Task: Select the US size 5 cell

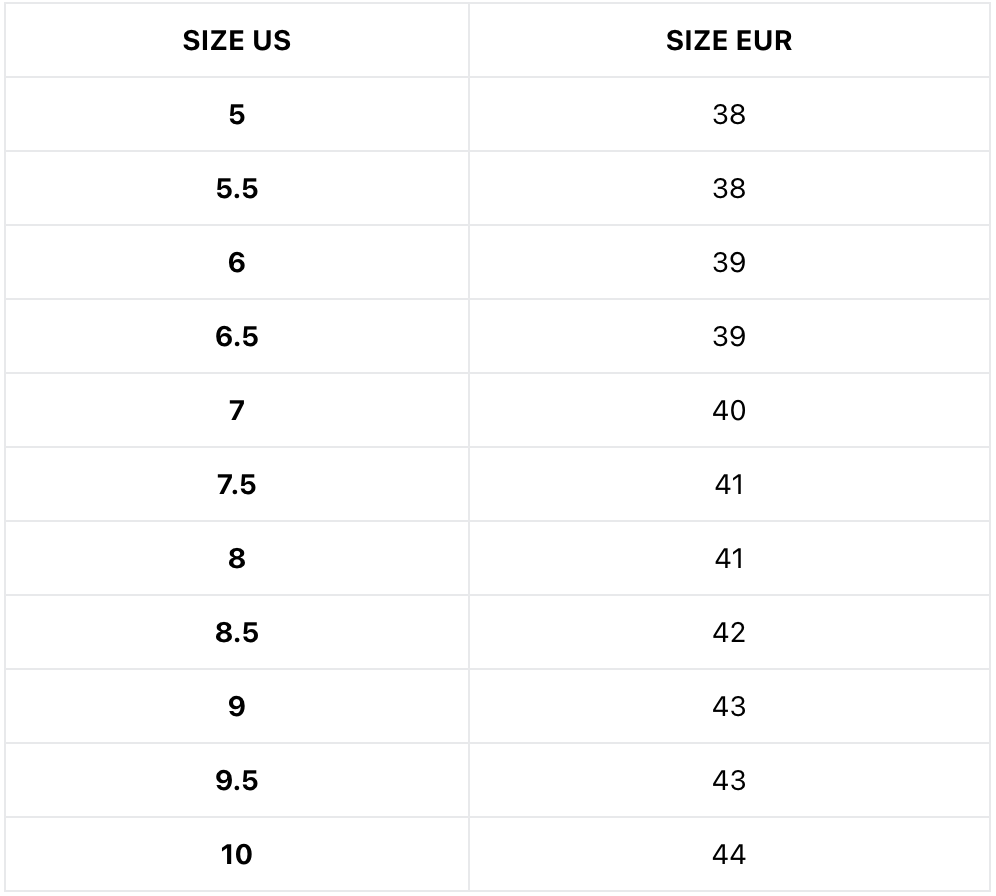Action: pos(237,115)
